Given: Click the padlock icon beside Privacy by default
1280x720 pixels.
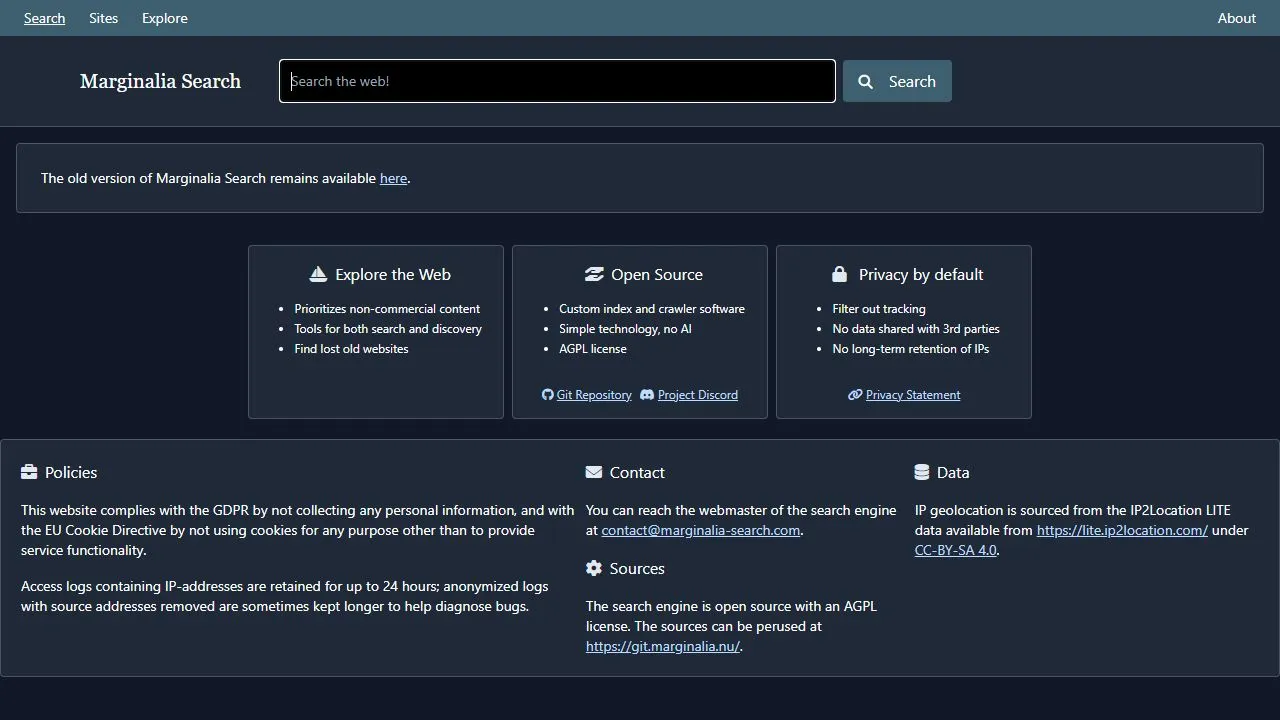Looking at the screenshot, I should tap(840, 274).
